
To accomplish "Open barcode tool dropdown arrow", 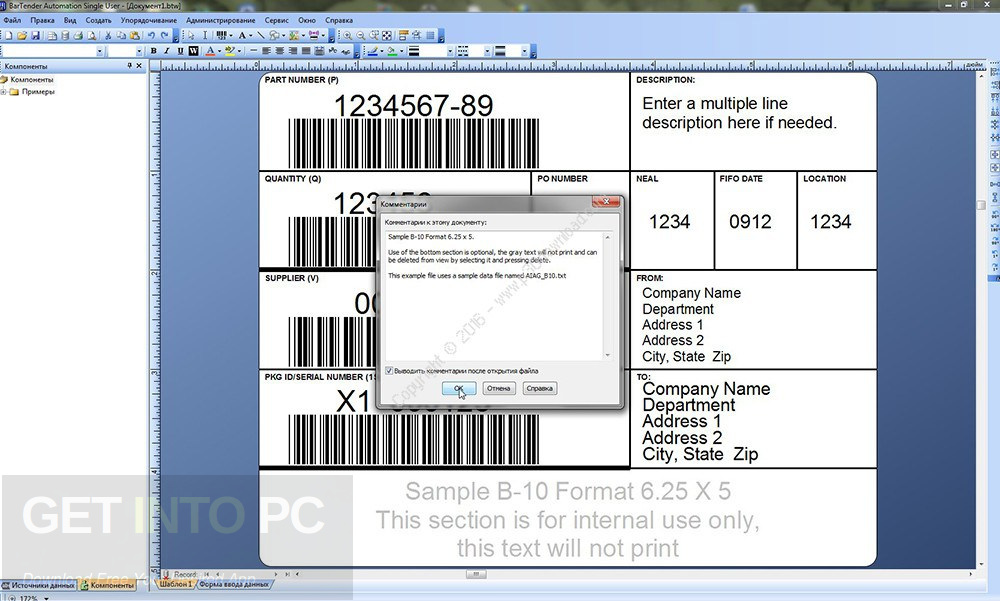I will click(231, 36).
